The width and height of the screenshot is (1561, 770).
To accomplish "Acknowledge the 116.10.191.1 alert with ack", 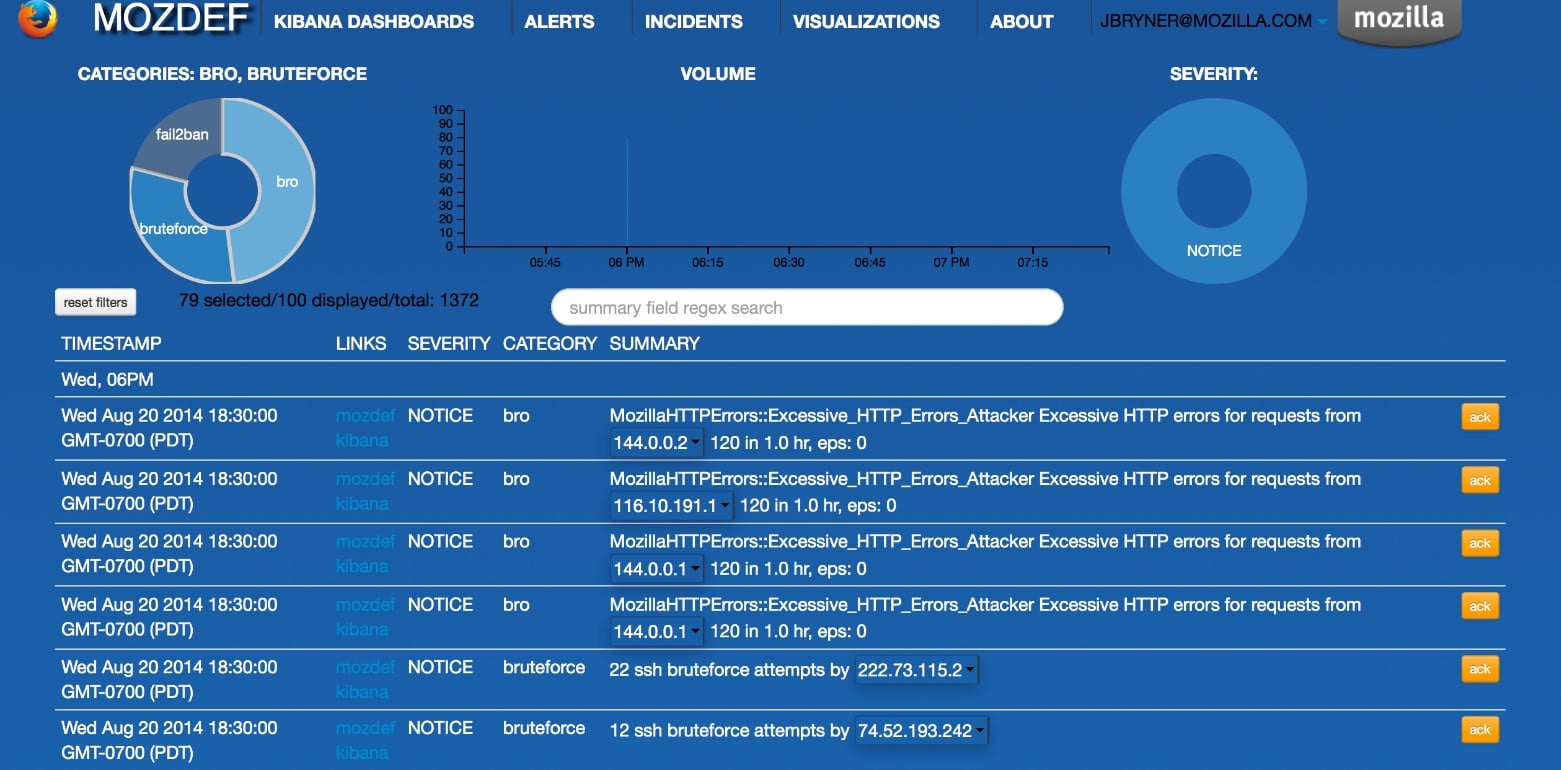I will (1480, 481).
